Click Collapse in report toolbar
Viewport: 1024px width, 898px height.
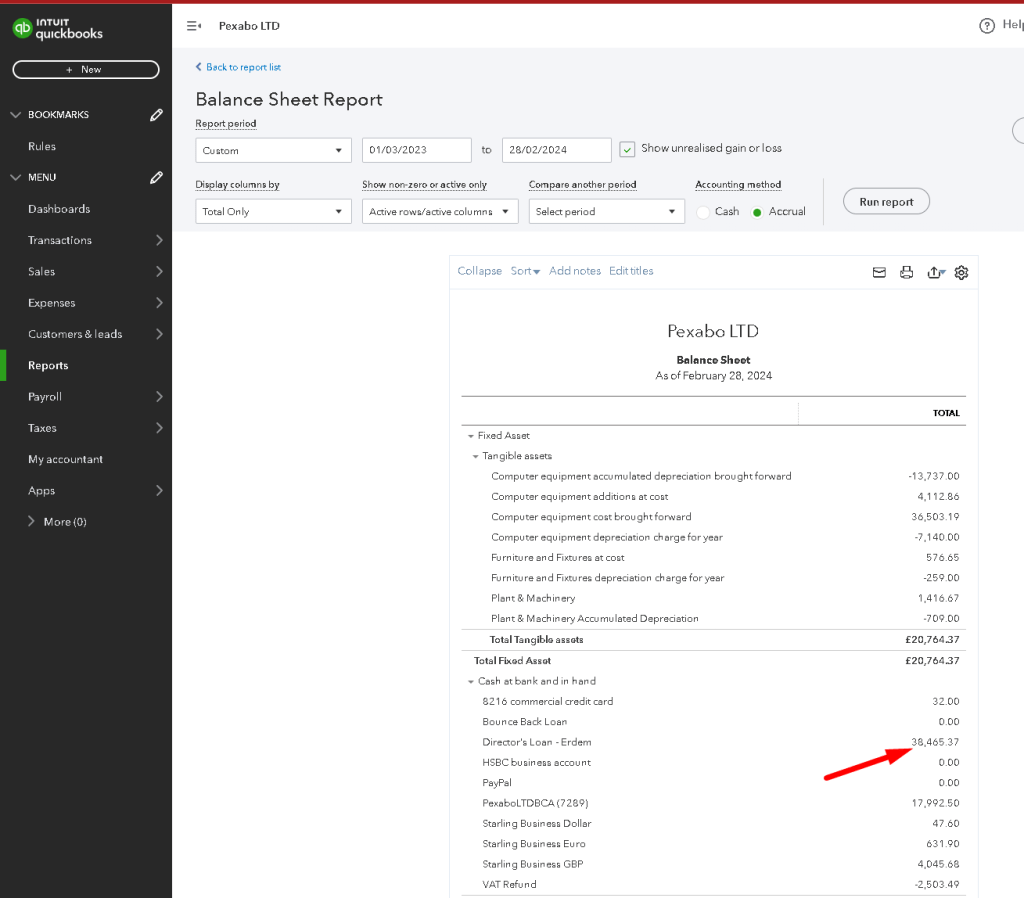click(479, 271)
